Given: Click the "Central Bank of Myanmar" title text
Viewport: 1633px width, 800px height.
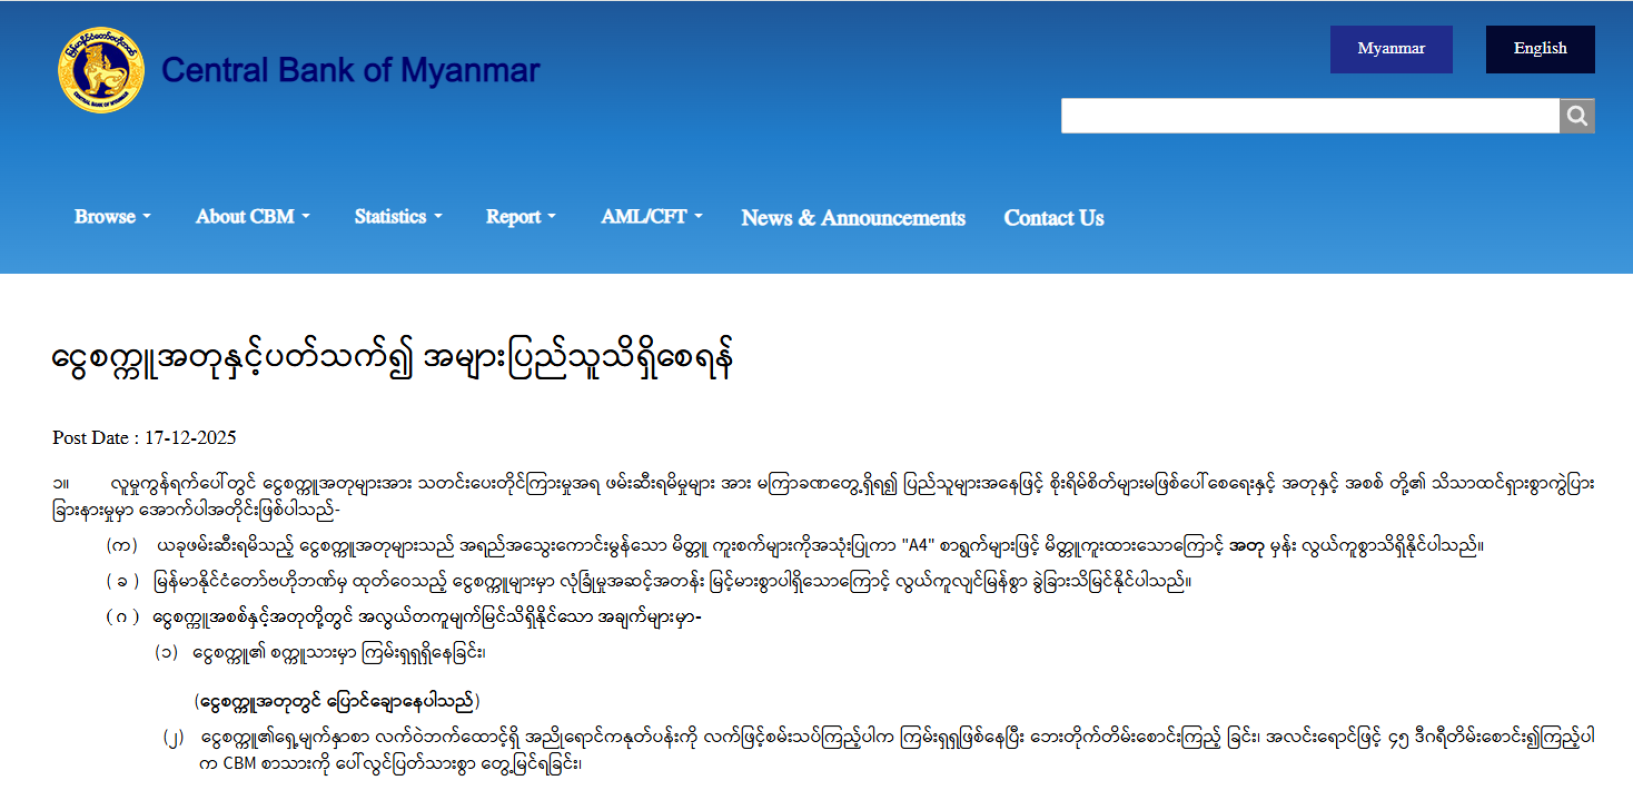Looking at the screenshot, I should point(350,70).
